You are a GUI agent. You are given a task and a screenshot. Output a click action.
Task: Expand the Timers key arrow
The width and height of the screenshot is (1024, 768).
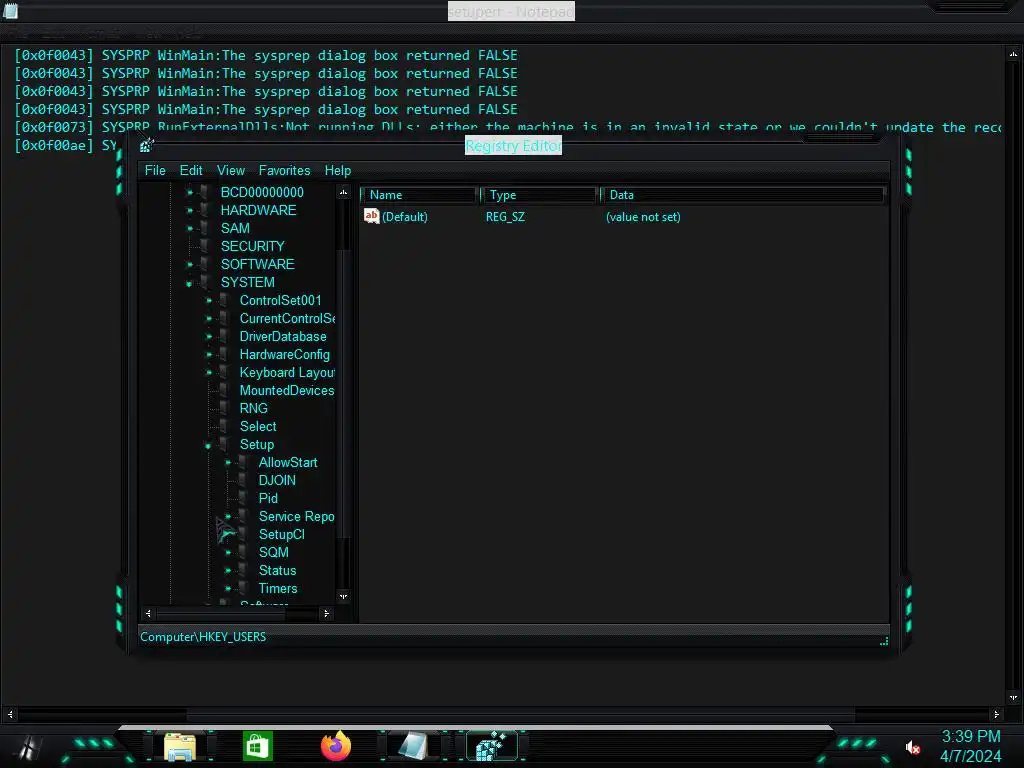pos(228,588)
